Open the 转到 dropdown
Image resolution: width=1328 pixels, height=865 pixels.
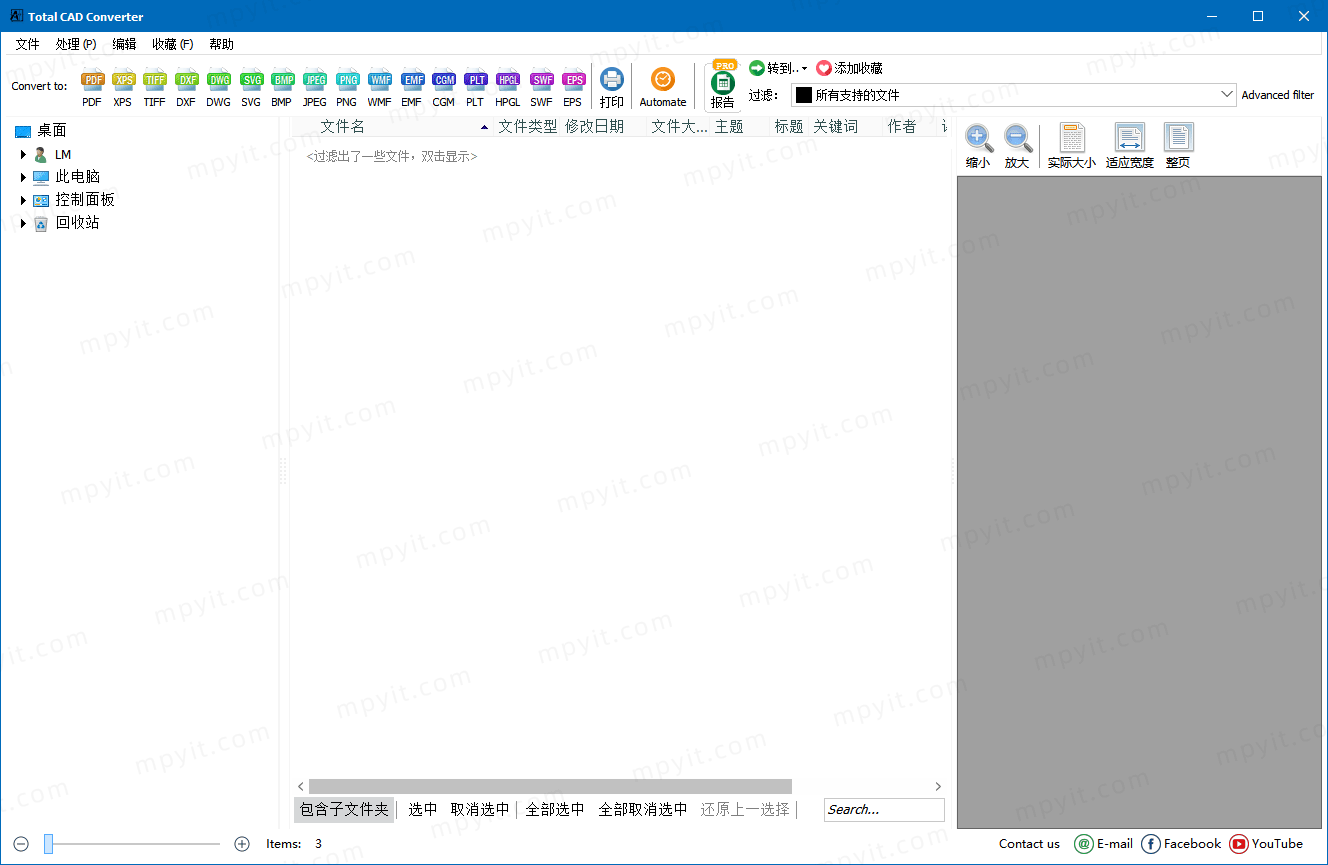779,68
